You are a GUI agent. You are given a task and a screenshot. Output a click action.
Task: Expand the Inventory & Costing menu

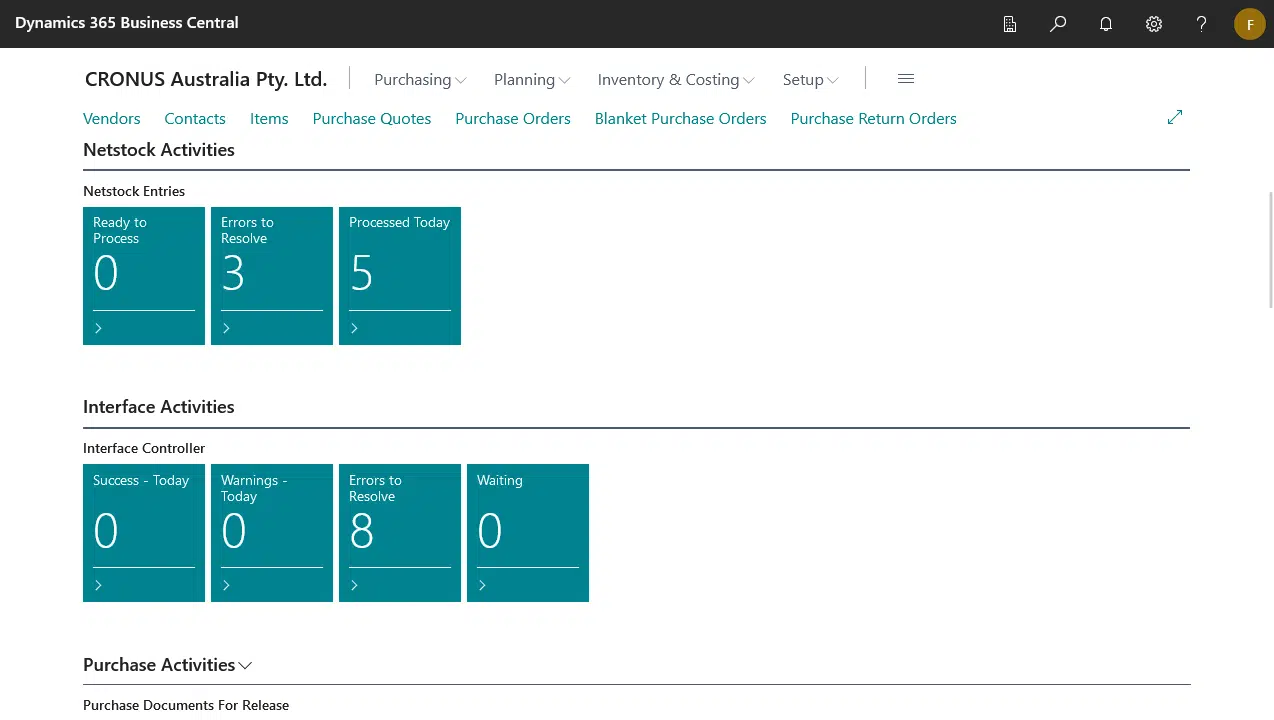coord(676,79)
